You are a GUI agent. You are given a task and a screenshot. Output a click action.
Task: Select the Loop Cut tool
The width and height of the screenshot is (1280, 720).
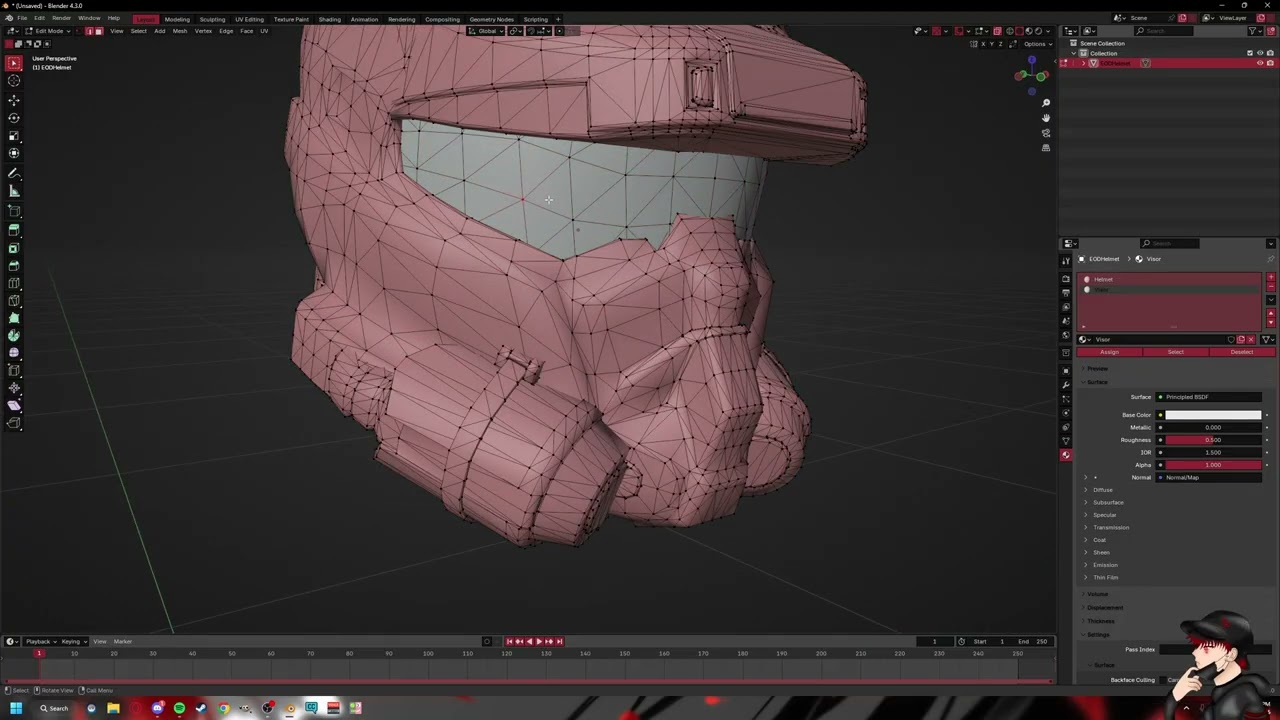point(14,283)
